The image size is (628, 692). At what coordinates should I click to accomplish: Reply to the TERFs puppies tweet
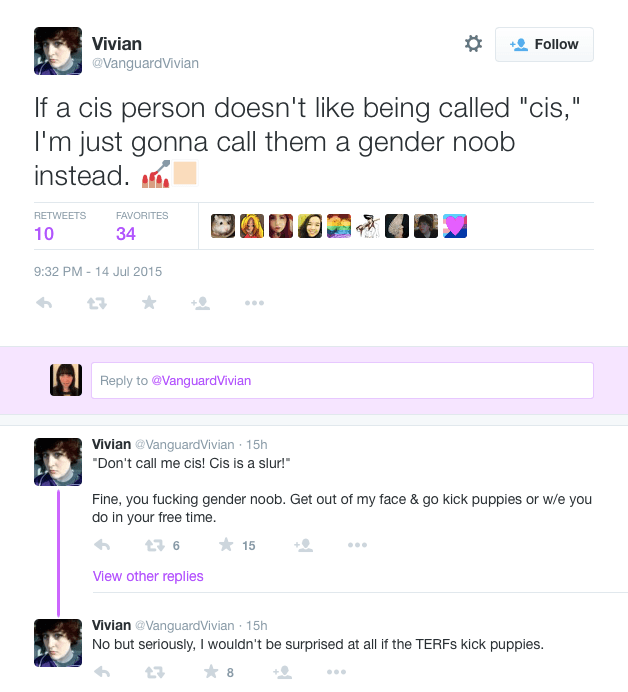102,672
